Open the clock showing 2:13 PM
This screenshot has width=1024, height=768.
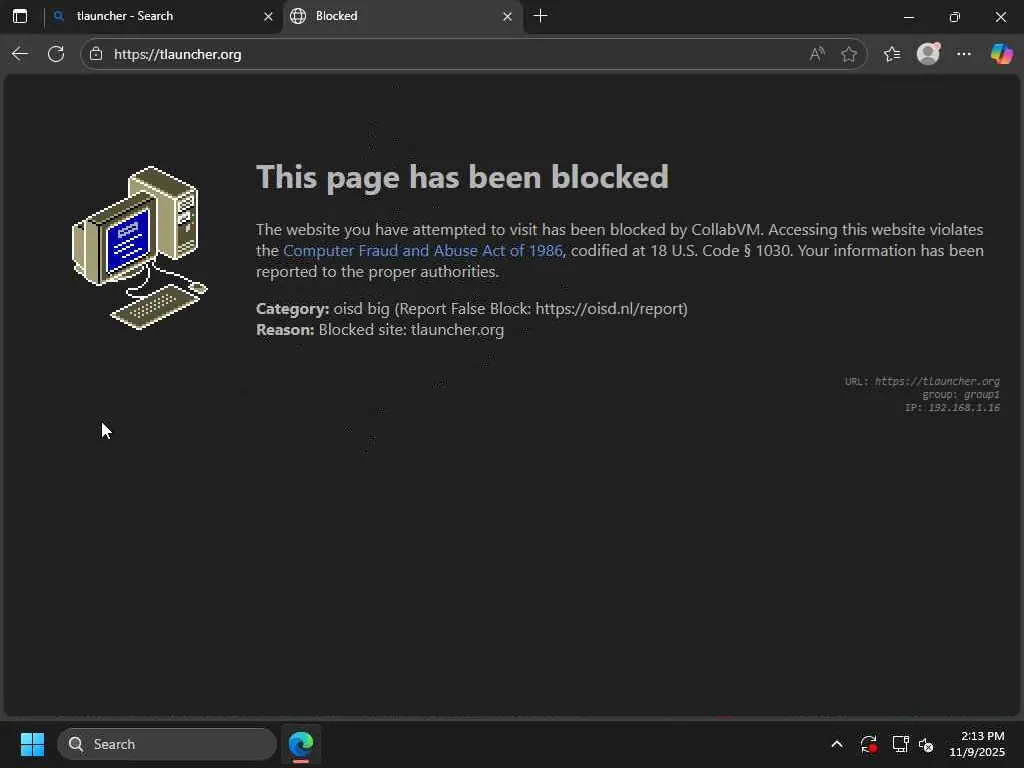[x=977, y=744]
